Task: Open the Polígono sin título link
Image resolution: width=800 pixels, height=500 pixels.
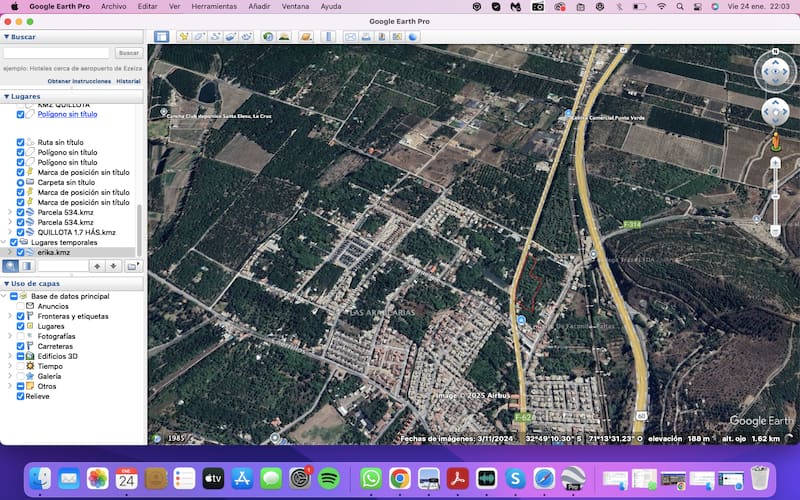Action: tap(67, 114)
